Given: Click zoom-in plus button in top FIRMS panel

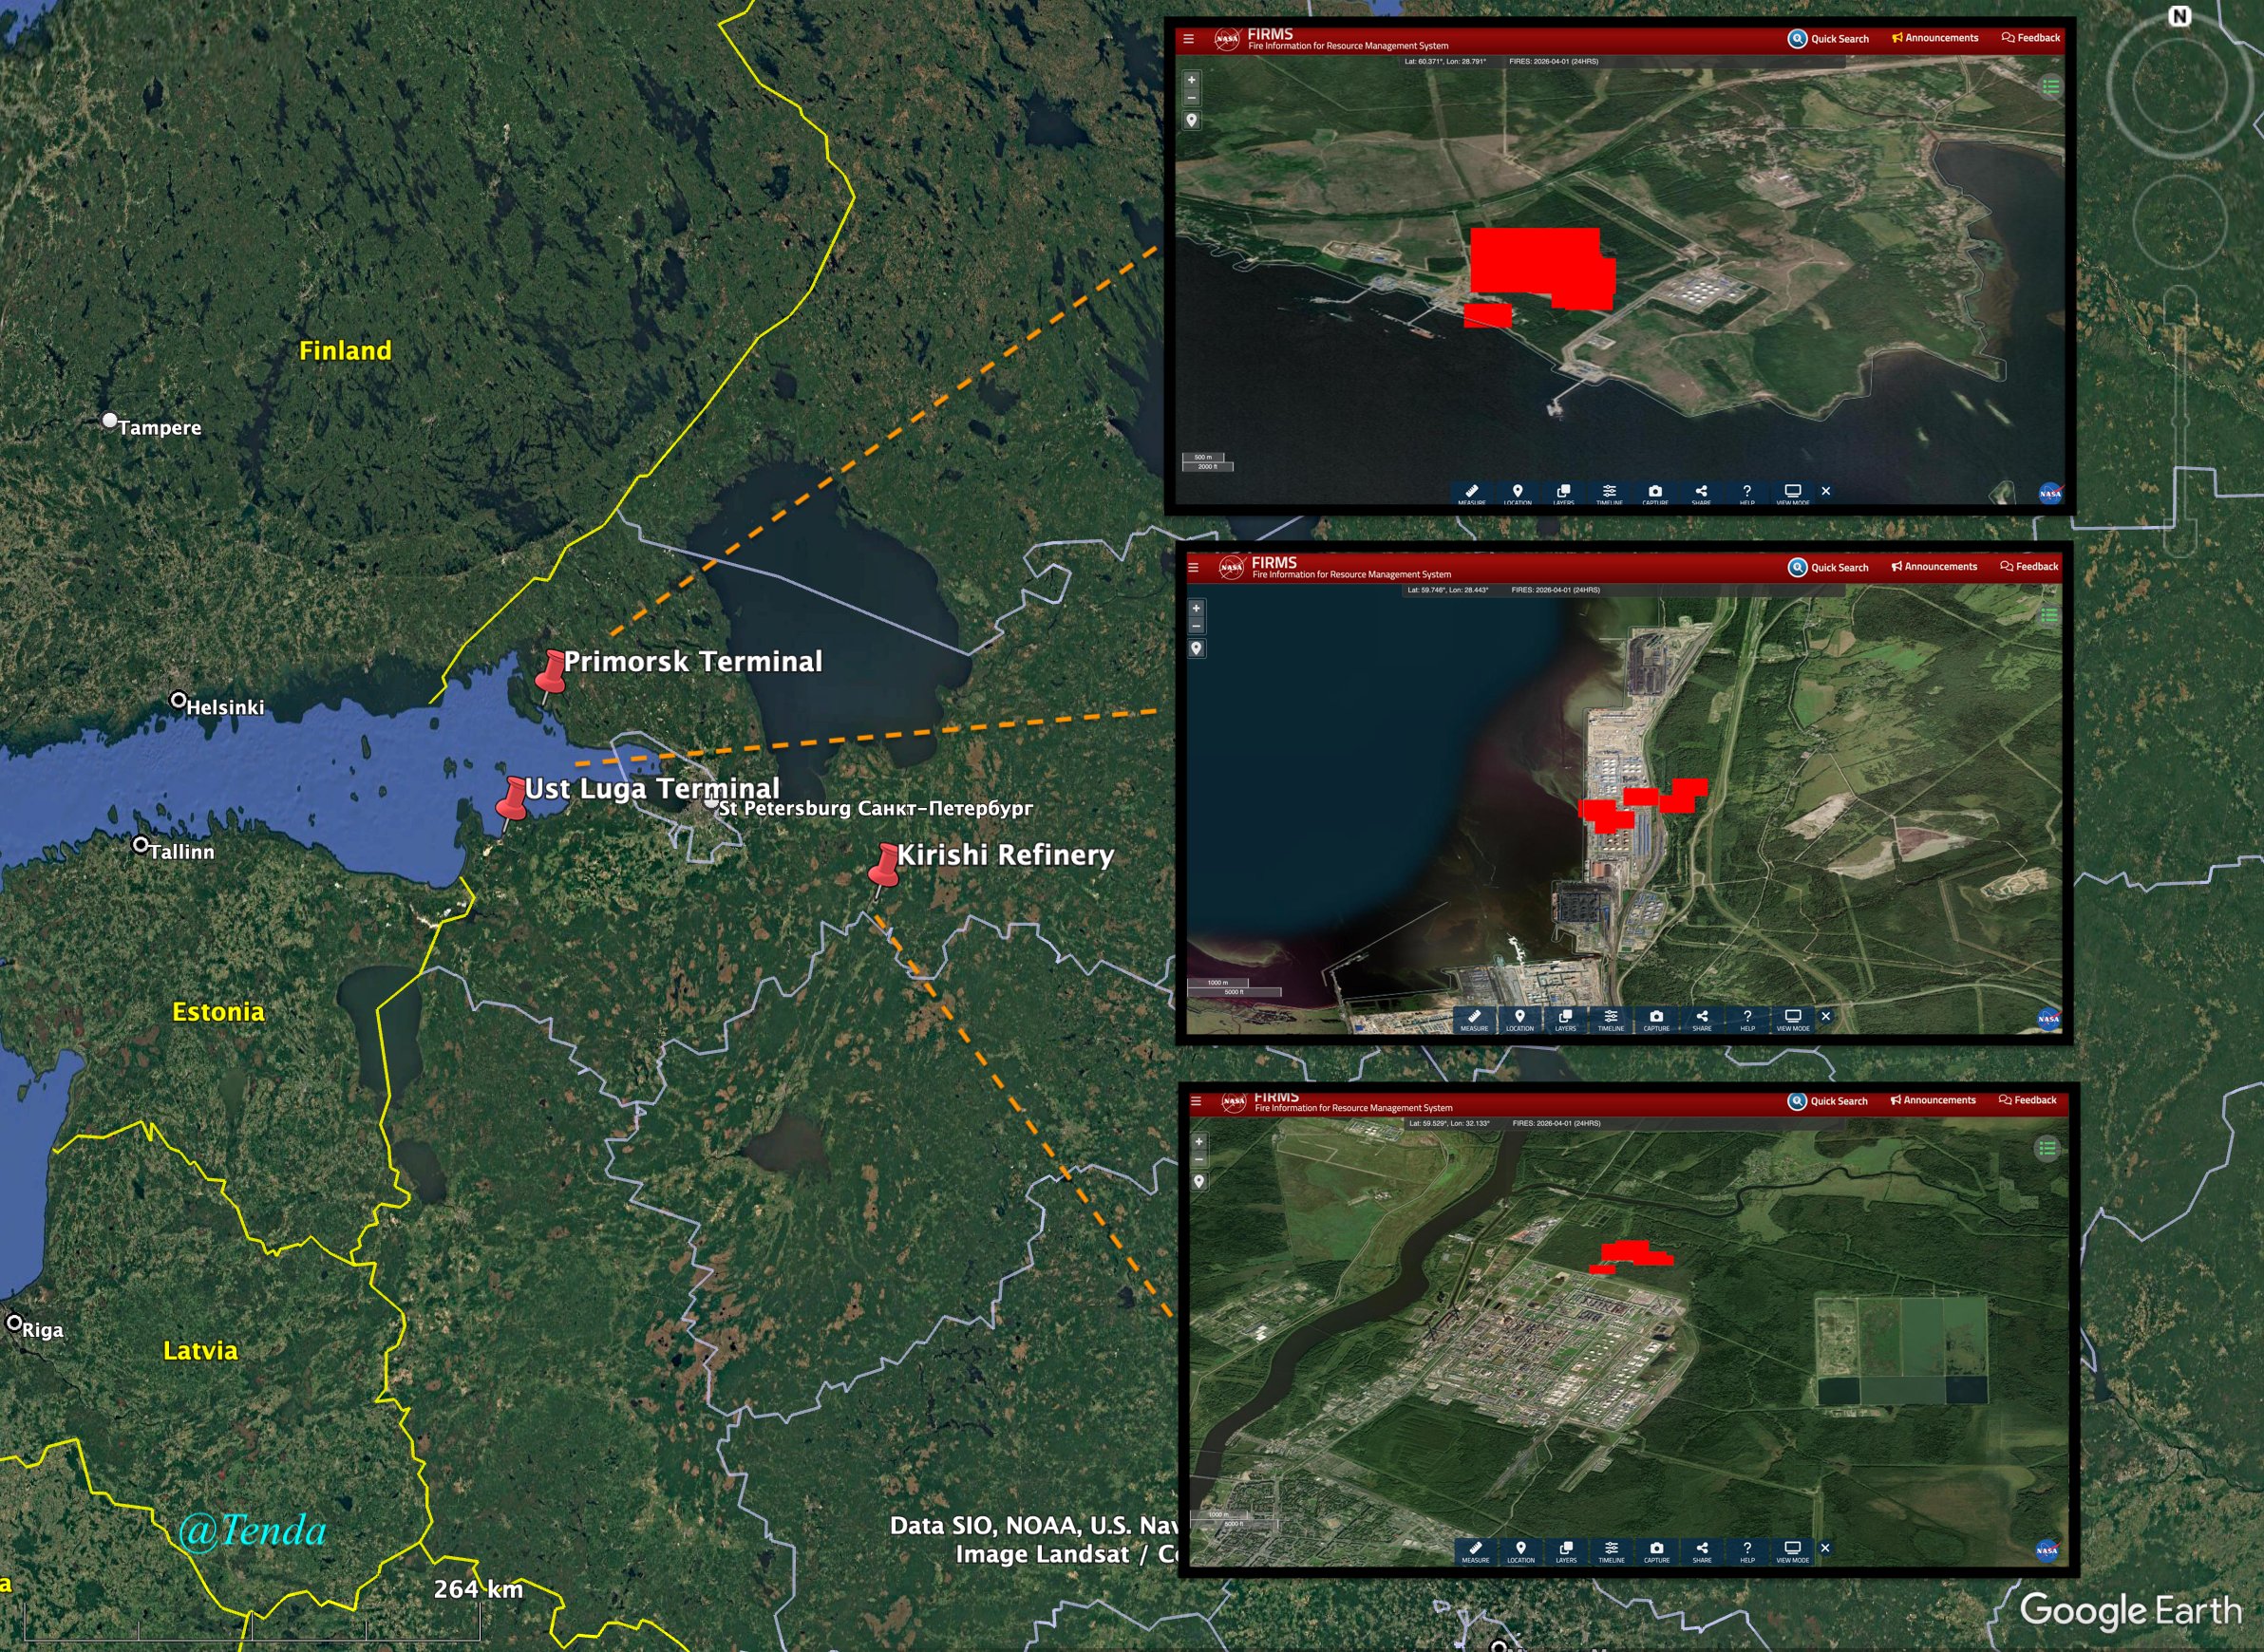Looking at the screenshot, I should pos(1191,80).
